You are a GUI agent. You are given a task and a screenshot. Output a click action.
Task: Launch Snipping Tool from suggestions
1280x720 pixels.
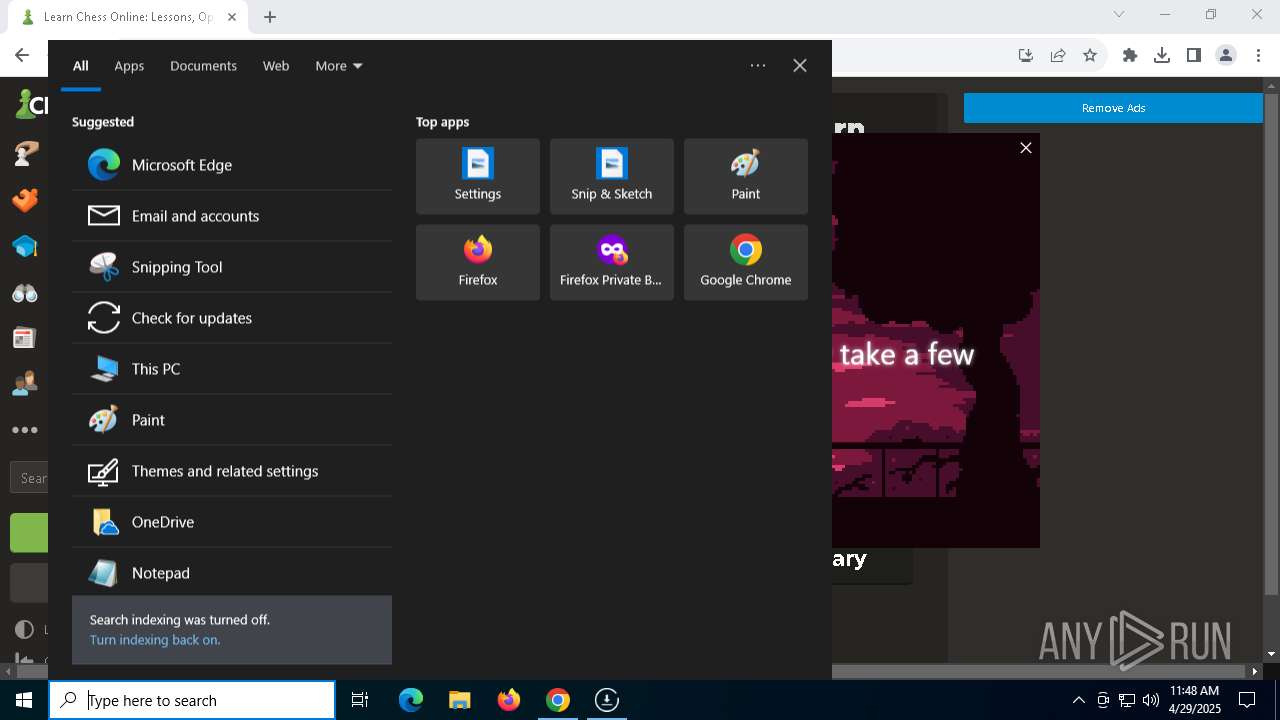(x=232, y=267)
